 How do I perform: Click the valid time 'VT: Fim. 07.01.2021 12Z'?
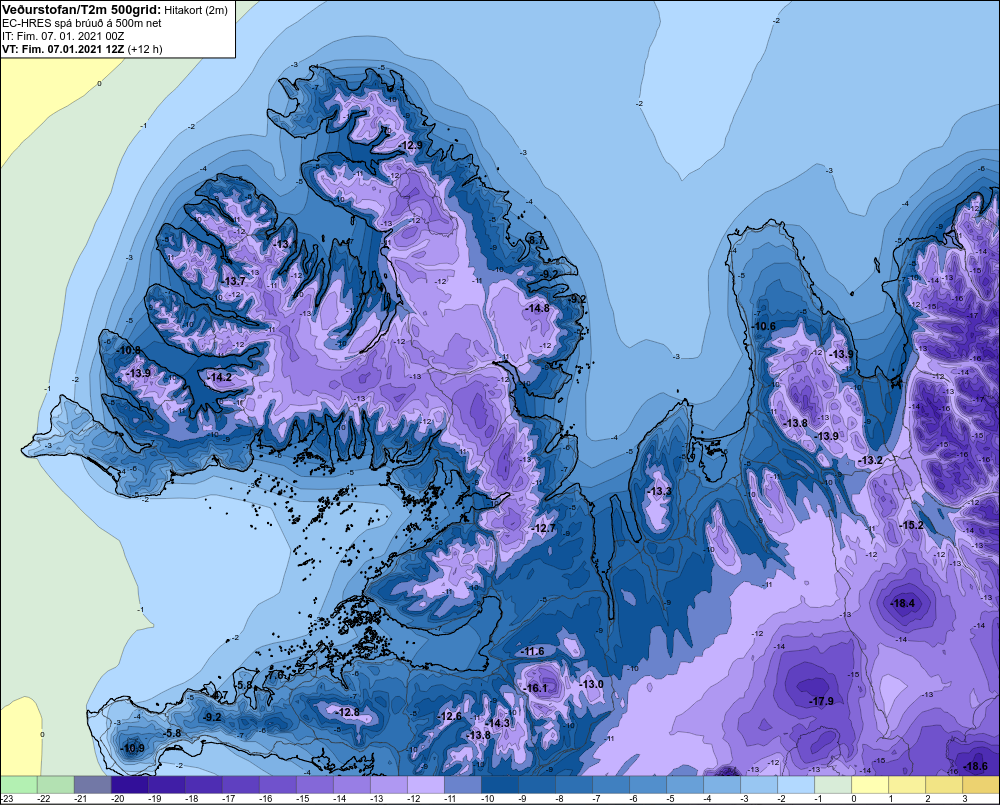[63, 49]
